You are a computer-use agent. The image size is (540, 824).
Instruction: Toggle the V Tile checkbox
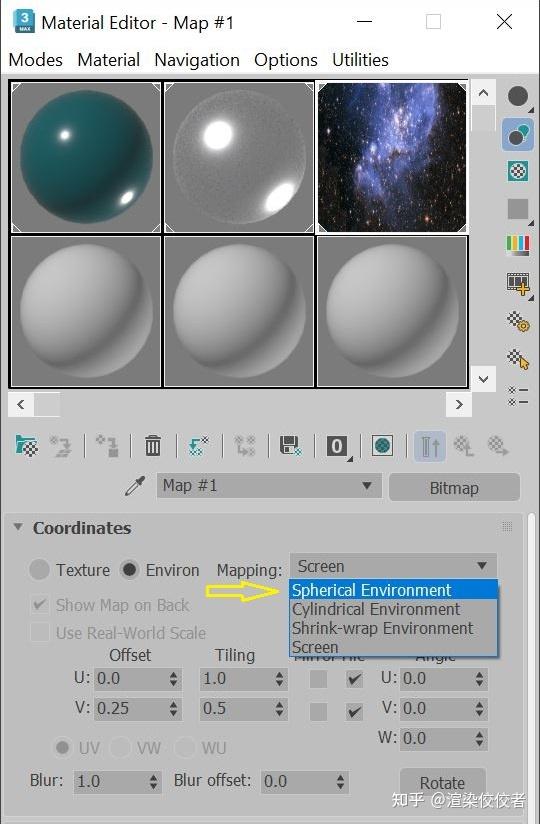pos(355,712)
